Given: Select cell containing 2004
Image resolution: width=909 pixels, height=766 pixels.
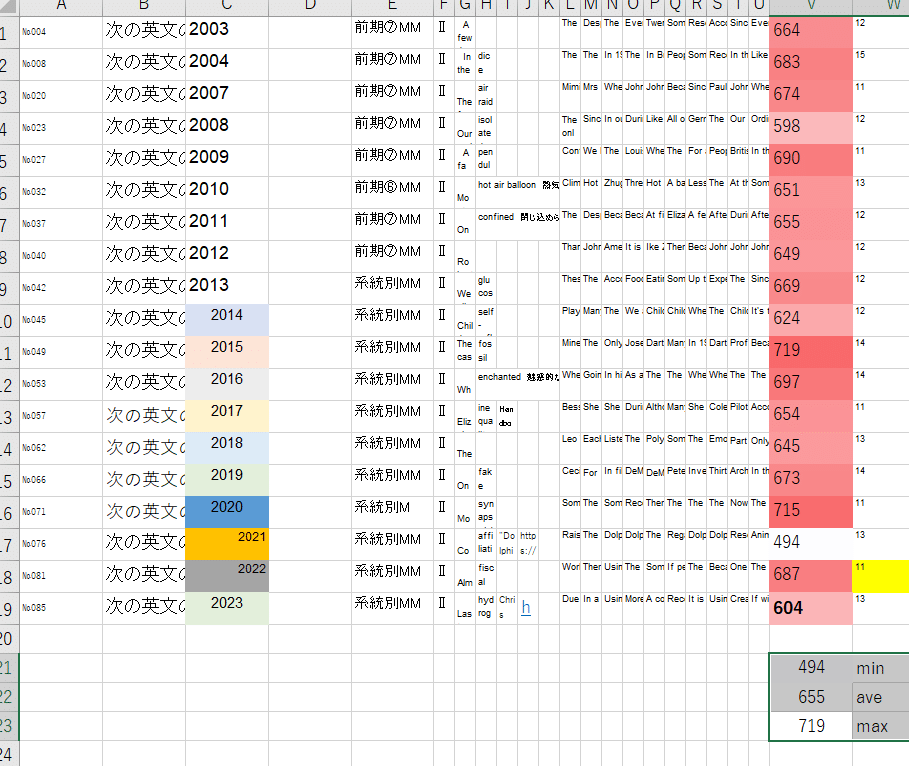Looking at the screenshot, I should 227,64.
